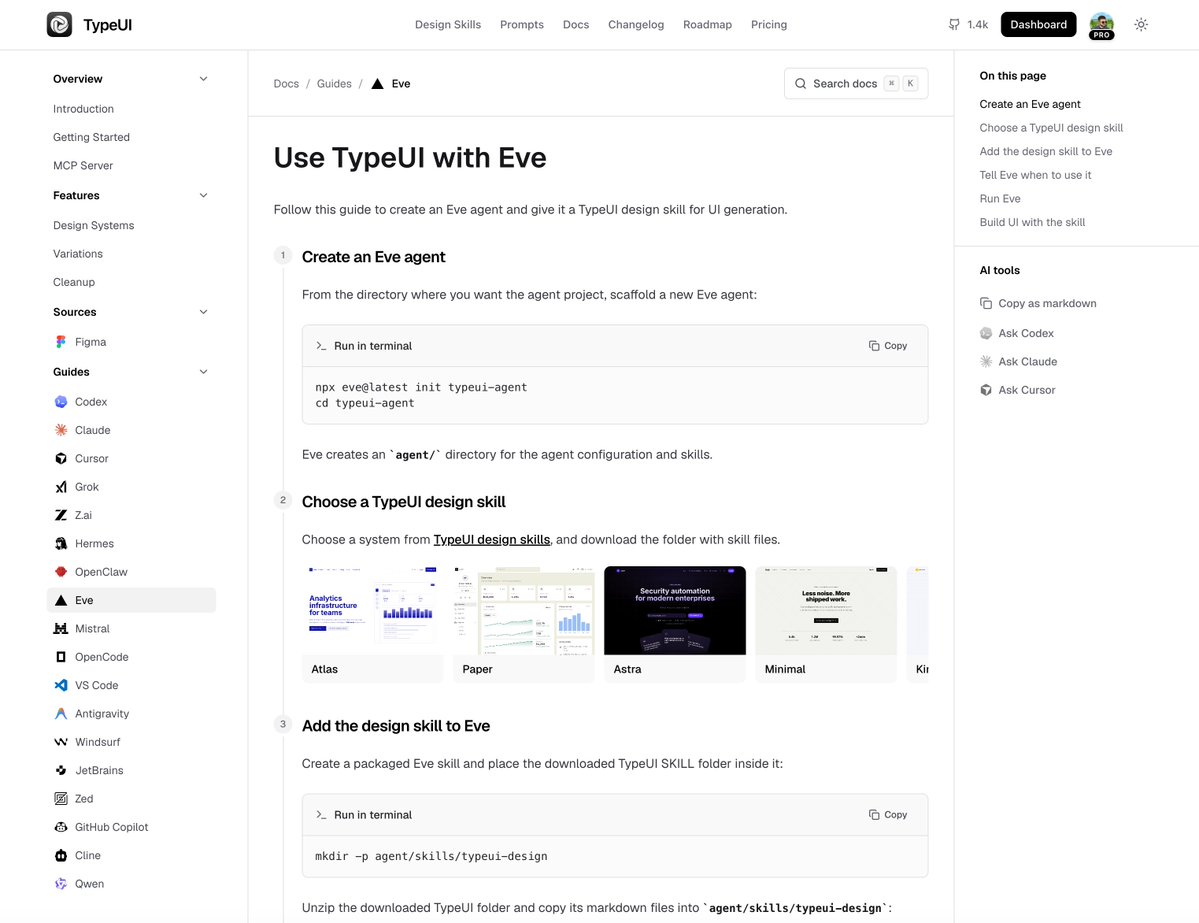Click the Dashboard button
This screenshot has height=923, width=1199.
click(x=1038, y=24)
